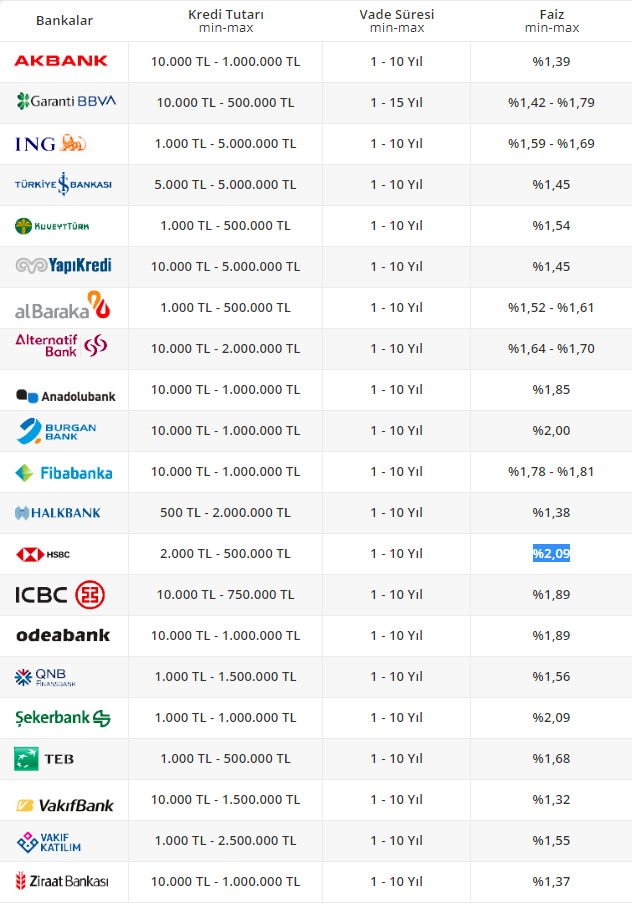Click the Halkbank logo
The image size is (632, 904).
coord(58,512)
